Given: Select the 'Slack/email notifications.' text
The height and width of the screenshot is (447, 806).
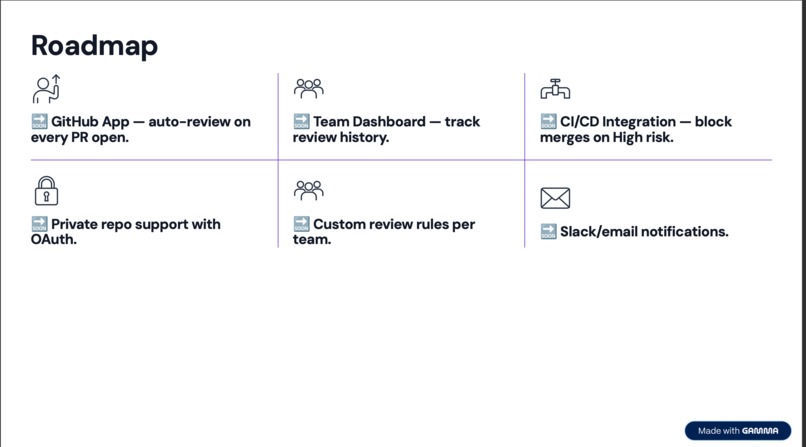Looking at the screenshot, I should point(644,232).
